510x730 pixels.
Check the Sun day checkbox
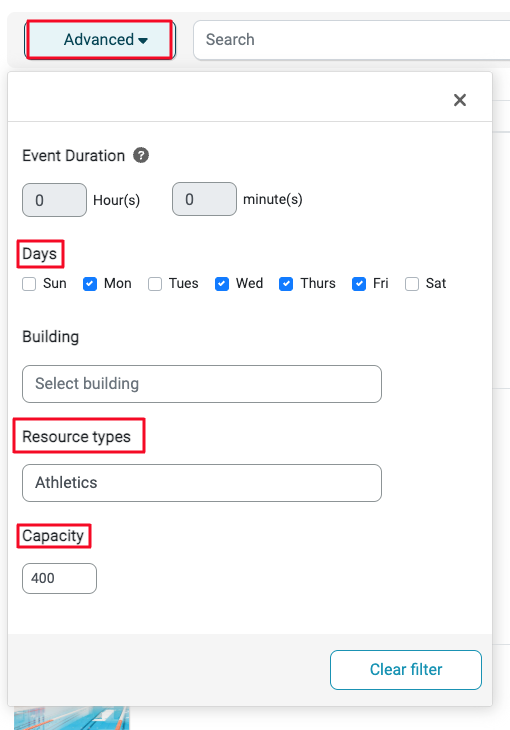29,284
